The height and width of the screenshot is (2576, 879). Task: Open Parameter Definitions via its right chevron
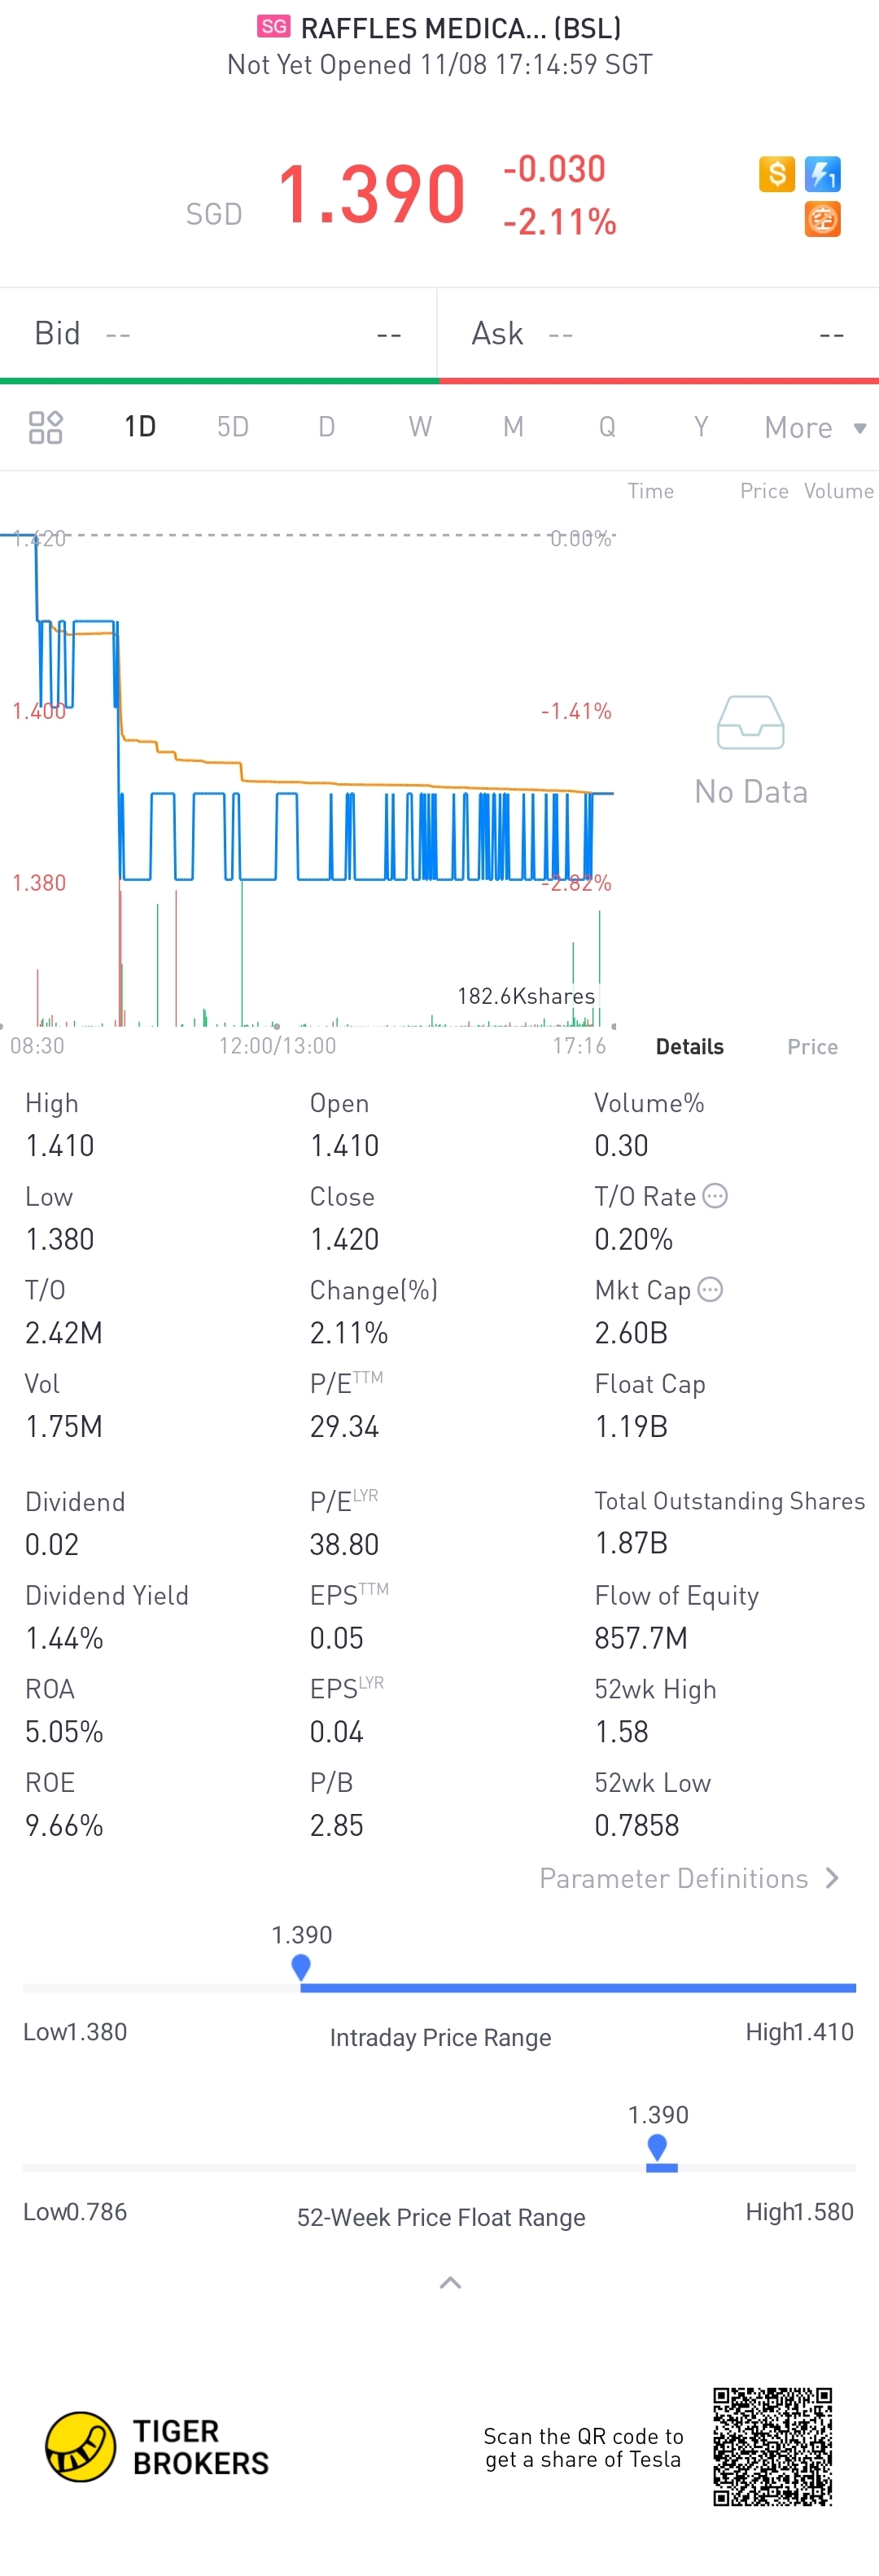(832, 1878)
